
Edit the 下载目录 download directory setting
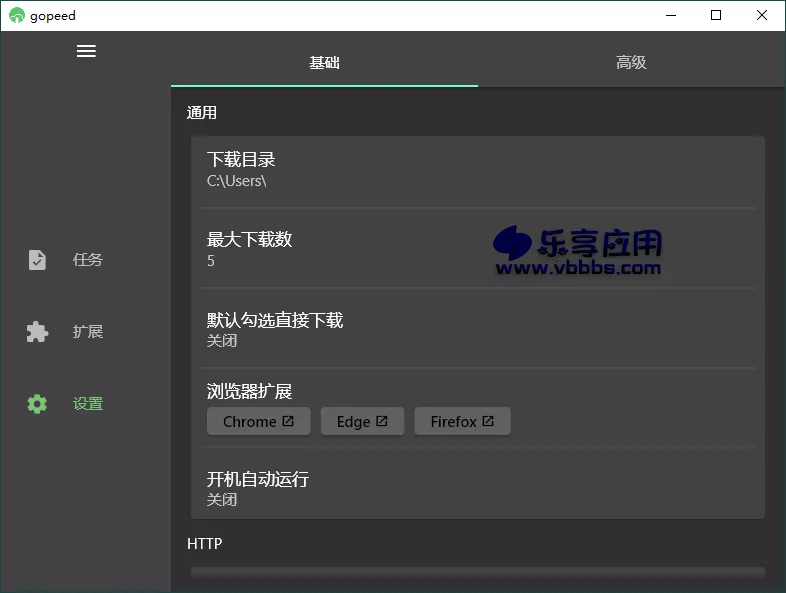478,170
